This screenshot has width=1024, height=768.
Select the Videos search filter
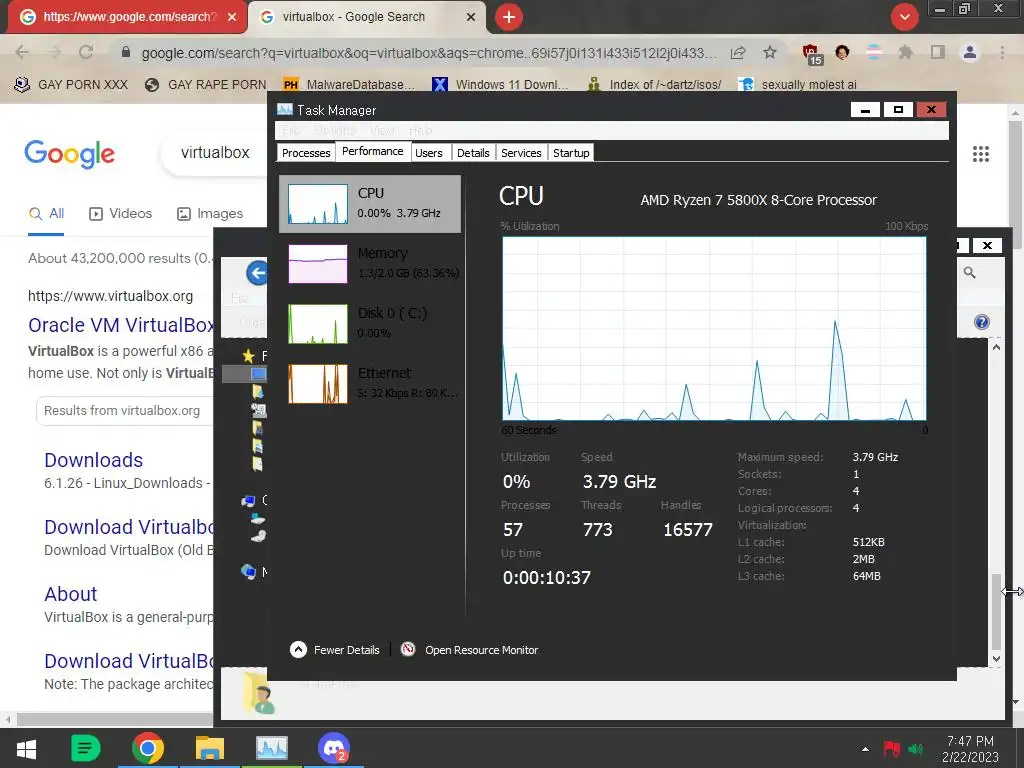(121, 214)
